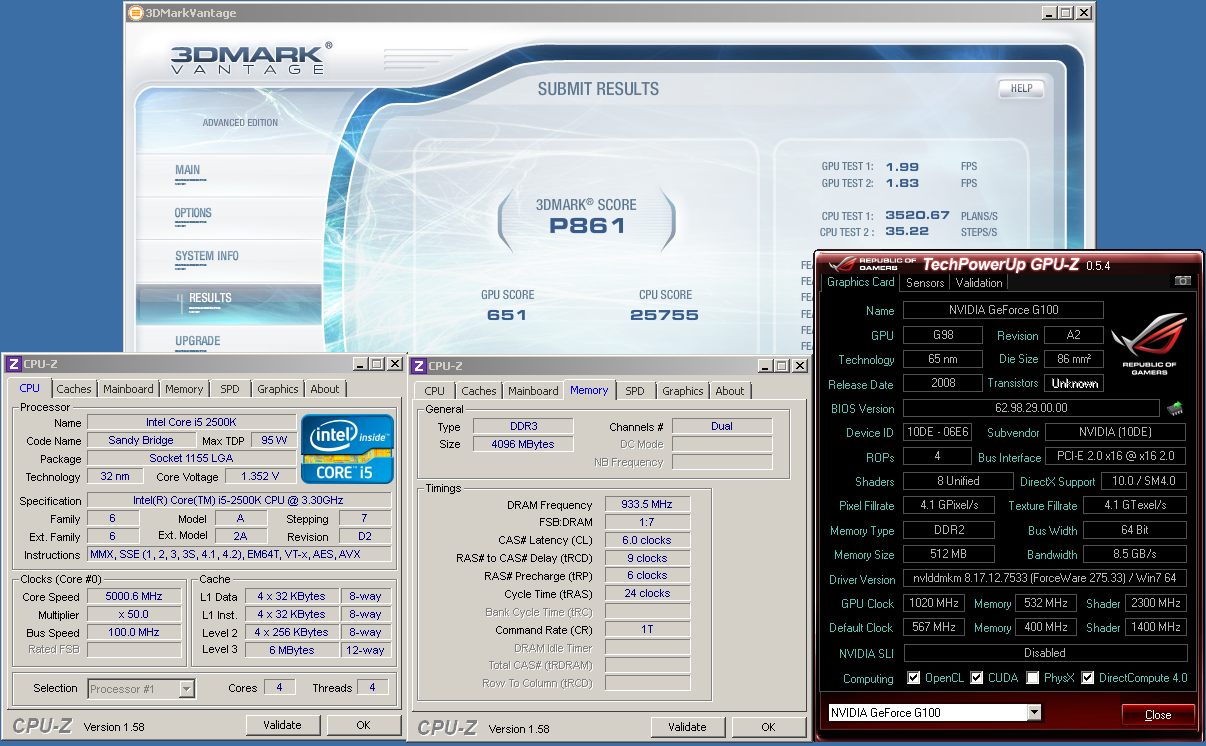Switch to the Validation tab in GPU-Z
Viewport: 1206px width, 746px height.
point(979,283)
